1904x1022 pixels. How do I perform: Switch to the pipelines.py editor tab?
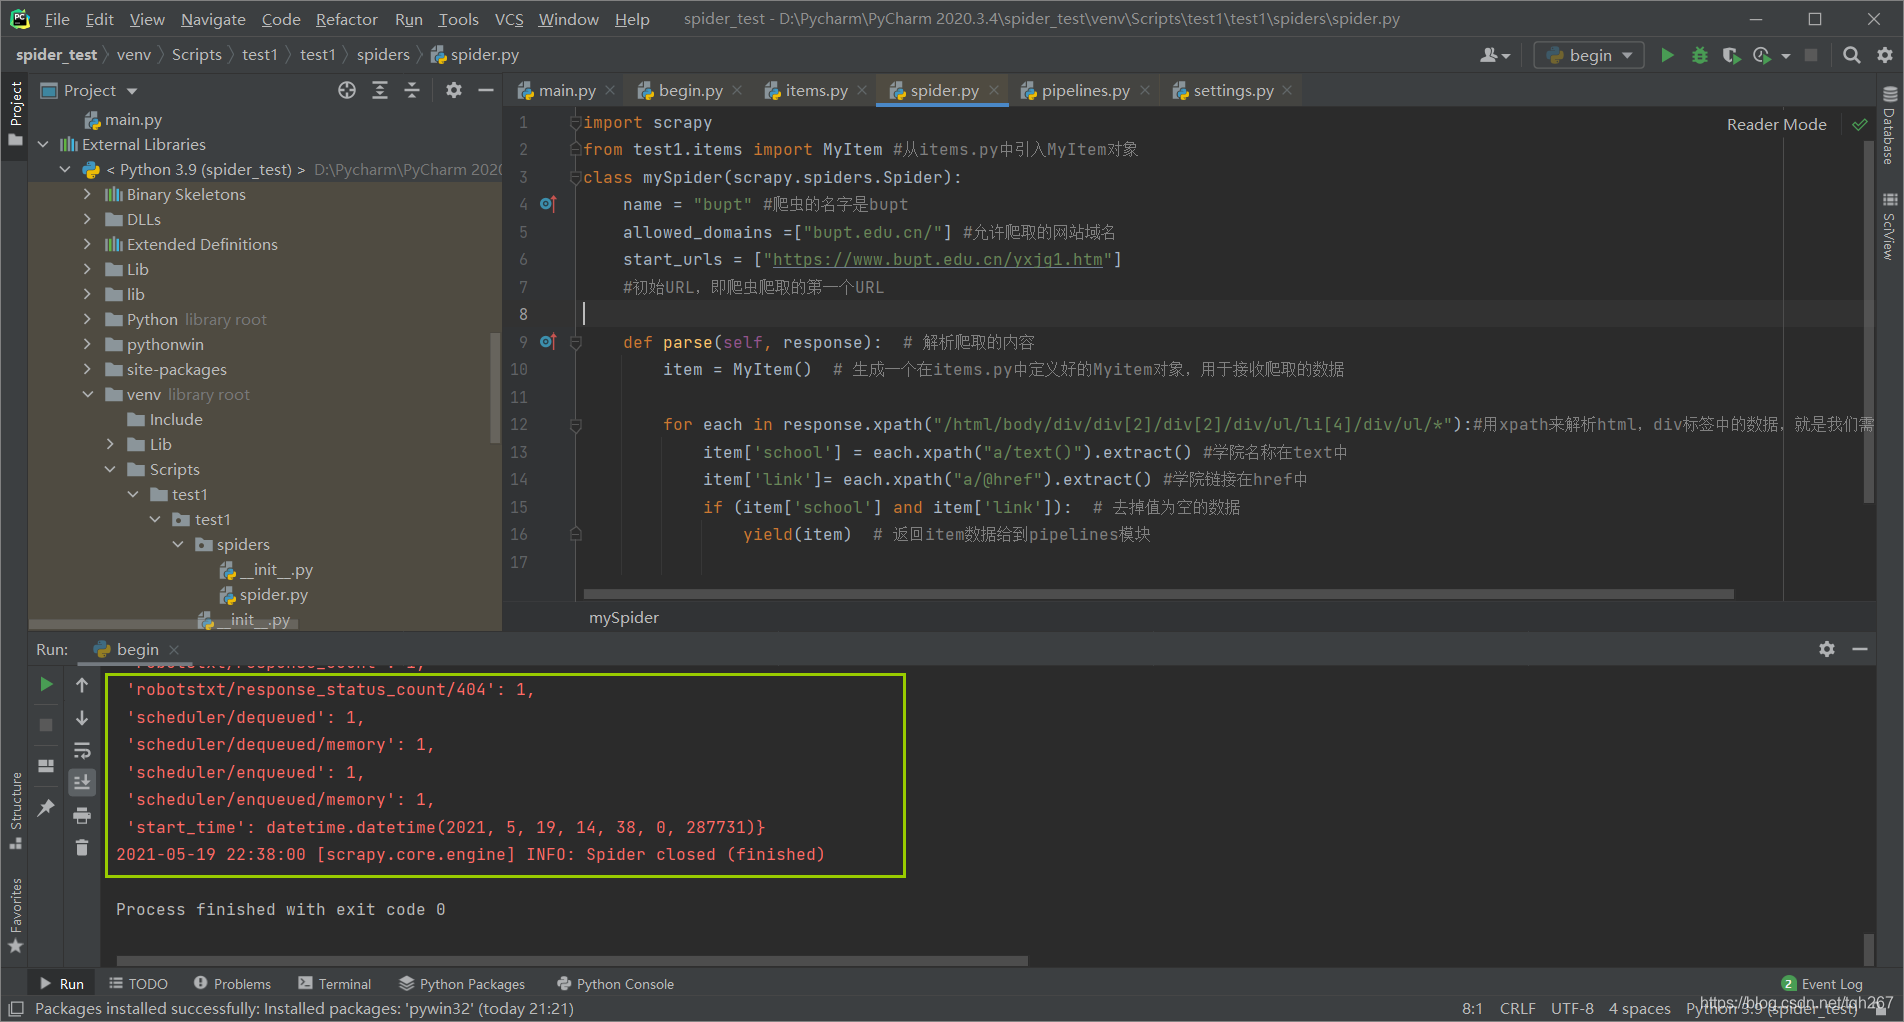[1085, 91]
